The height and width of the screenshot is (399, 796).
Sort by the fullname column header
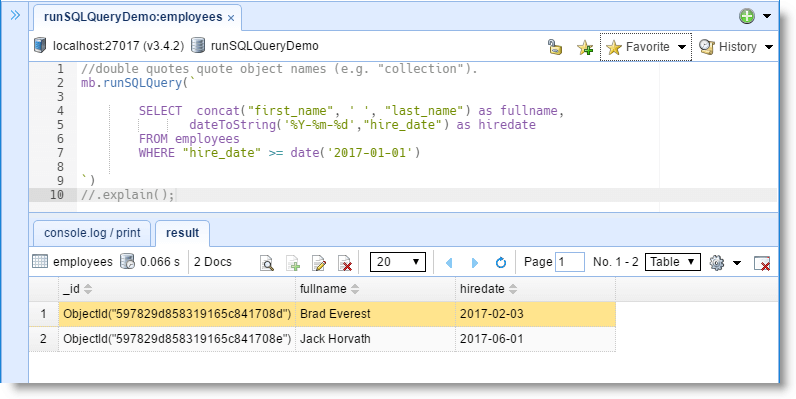[376, 289]
